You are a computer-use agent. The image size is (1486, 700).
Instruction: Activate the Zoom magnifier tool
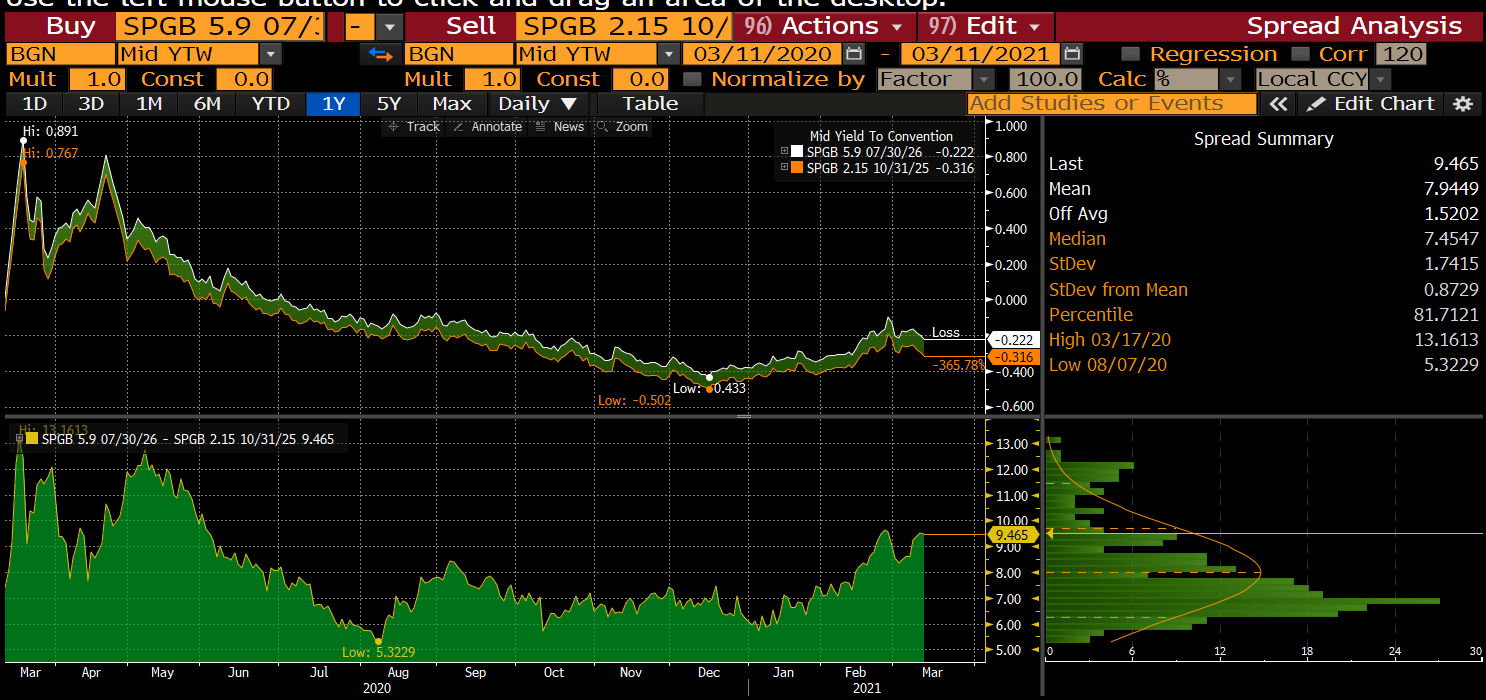pos(622,127)
